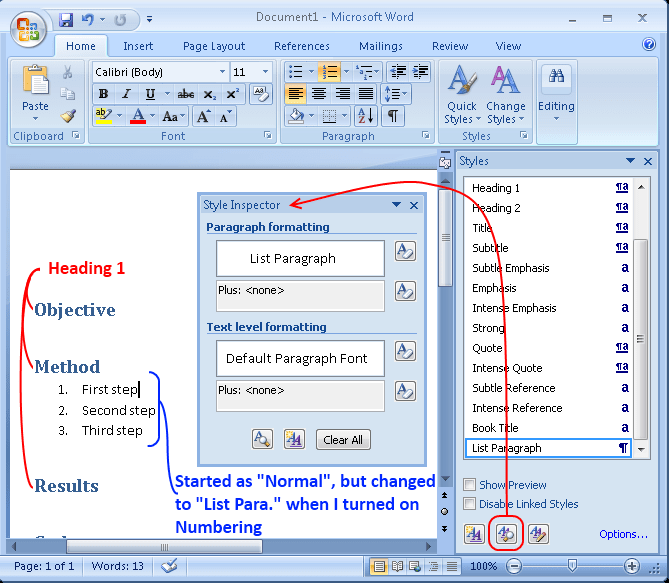Justify the text

pos(366,93)
